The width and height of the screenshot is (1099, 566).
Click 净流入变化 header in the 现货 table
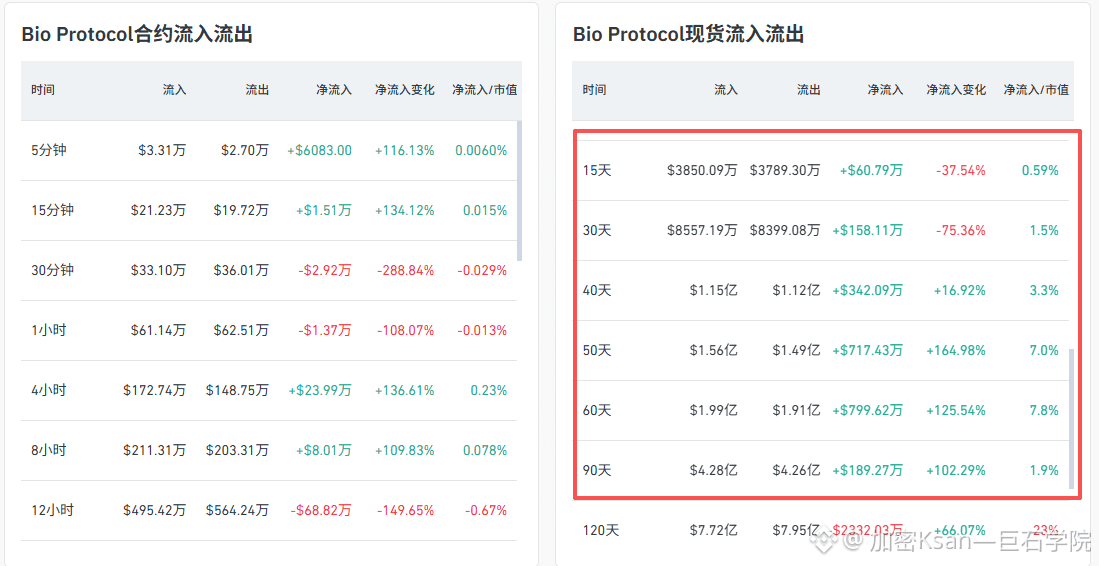(x=956, y=90)
